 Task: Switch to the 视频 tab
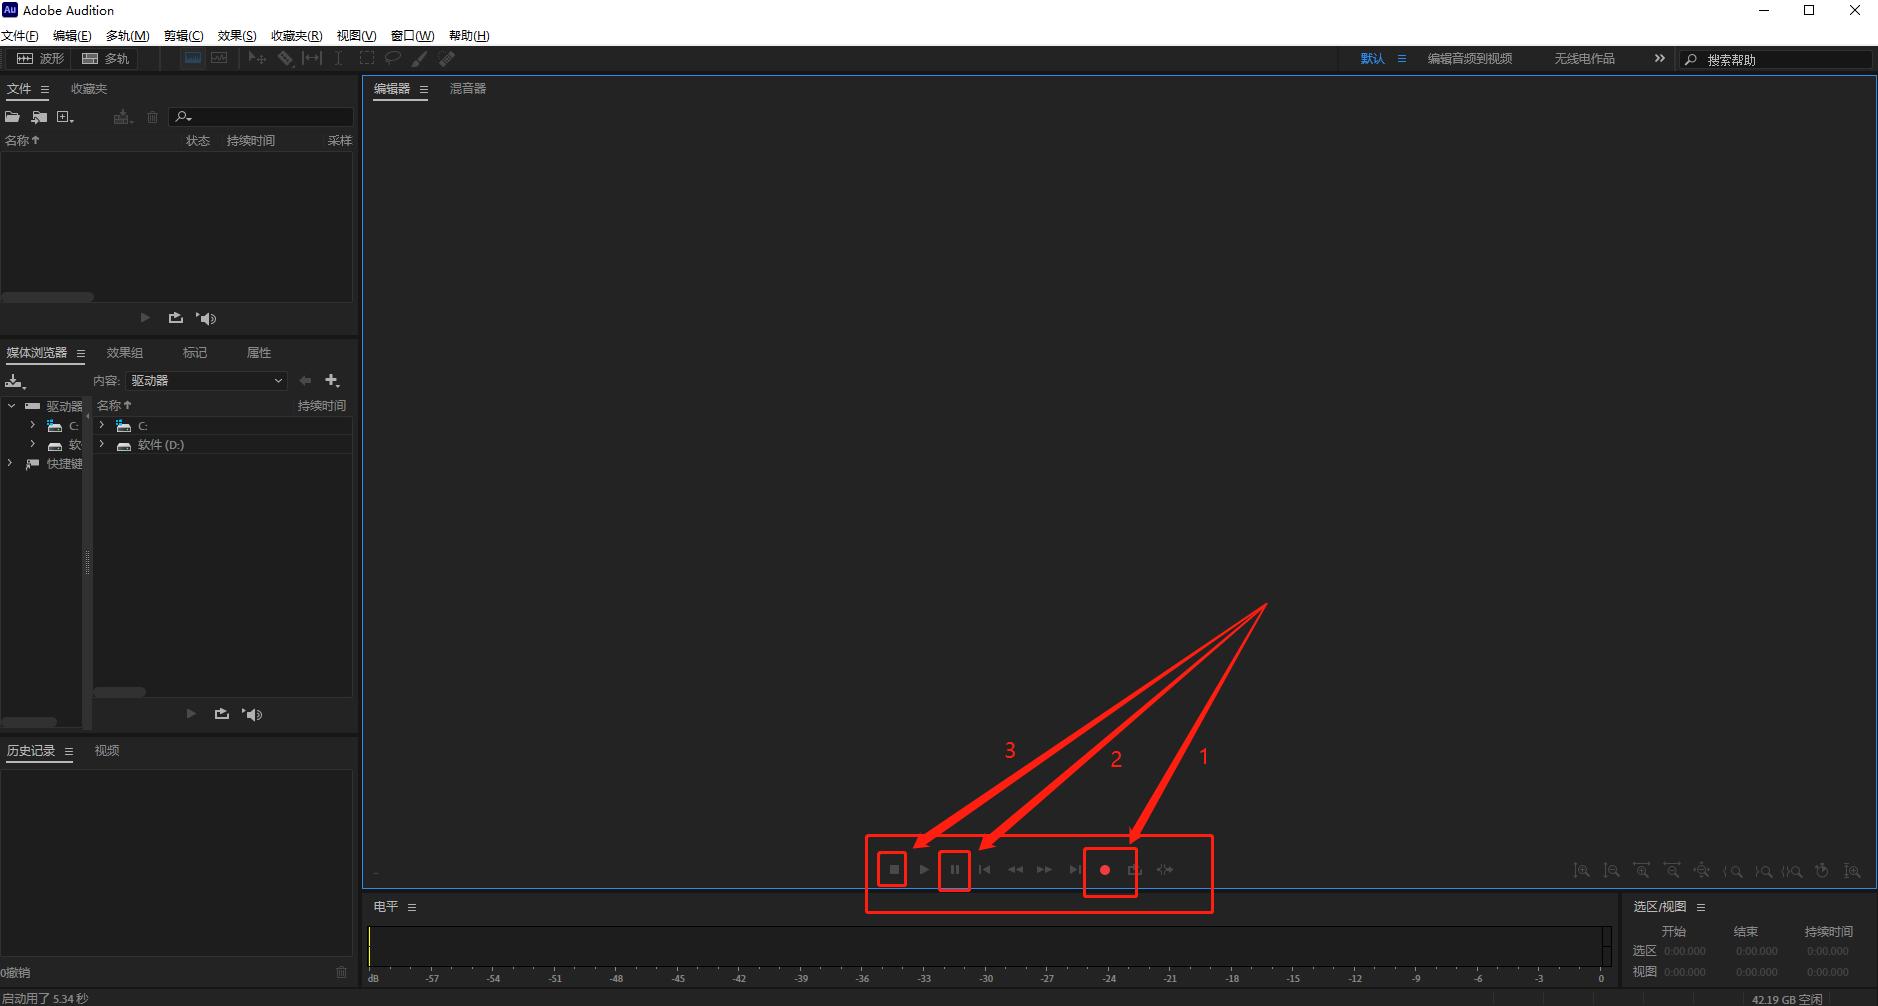[107, 751]
